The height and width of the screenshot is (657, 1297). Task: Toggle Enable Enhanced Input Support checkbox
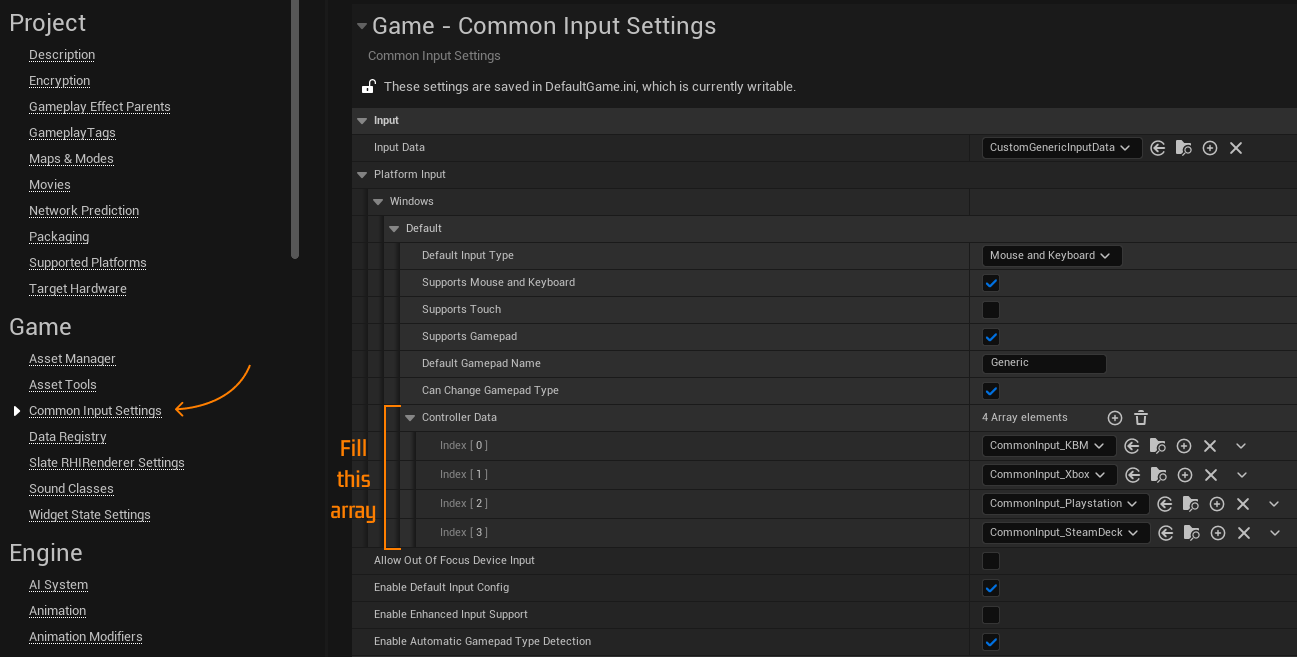click(x=991, y=615)
